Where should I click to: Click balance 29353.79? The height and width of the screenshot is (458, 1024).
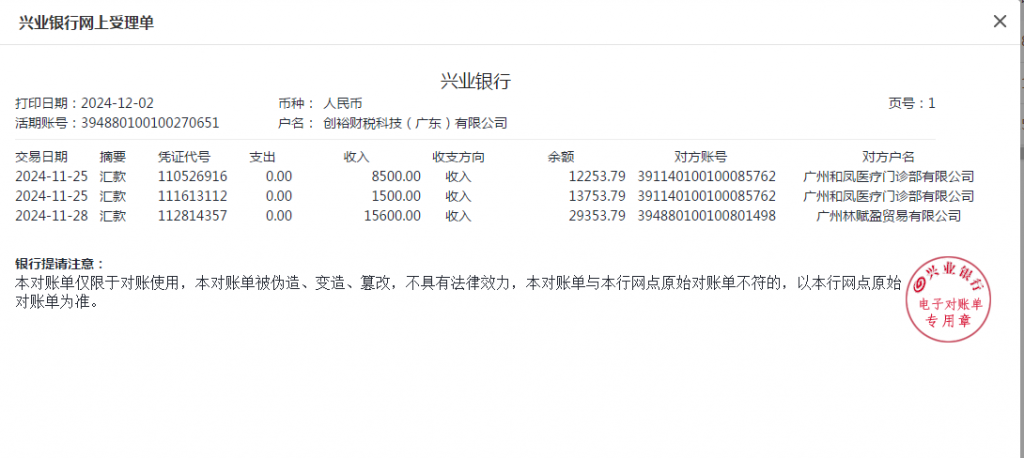pyautogui.click(x=597, y=216)
